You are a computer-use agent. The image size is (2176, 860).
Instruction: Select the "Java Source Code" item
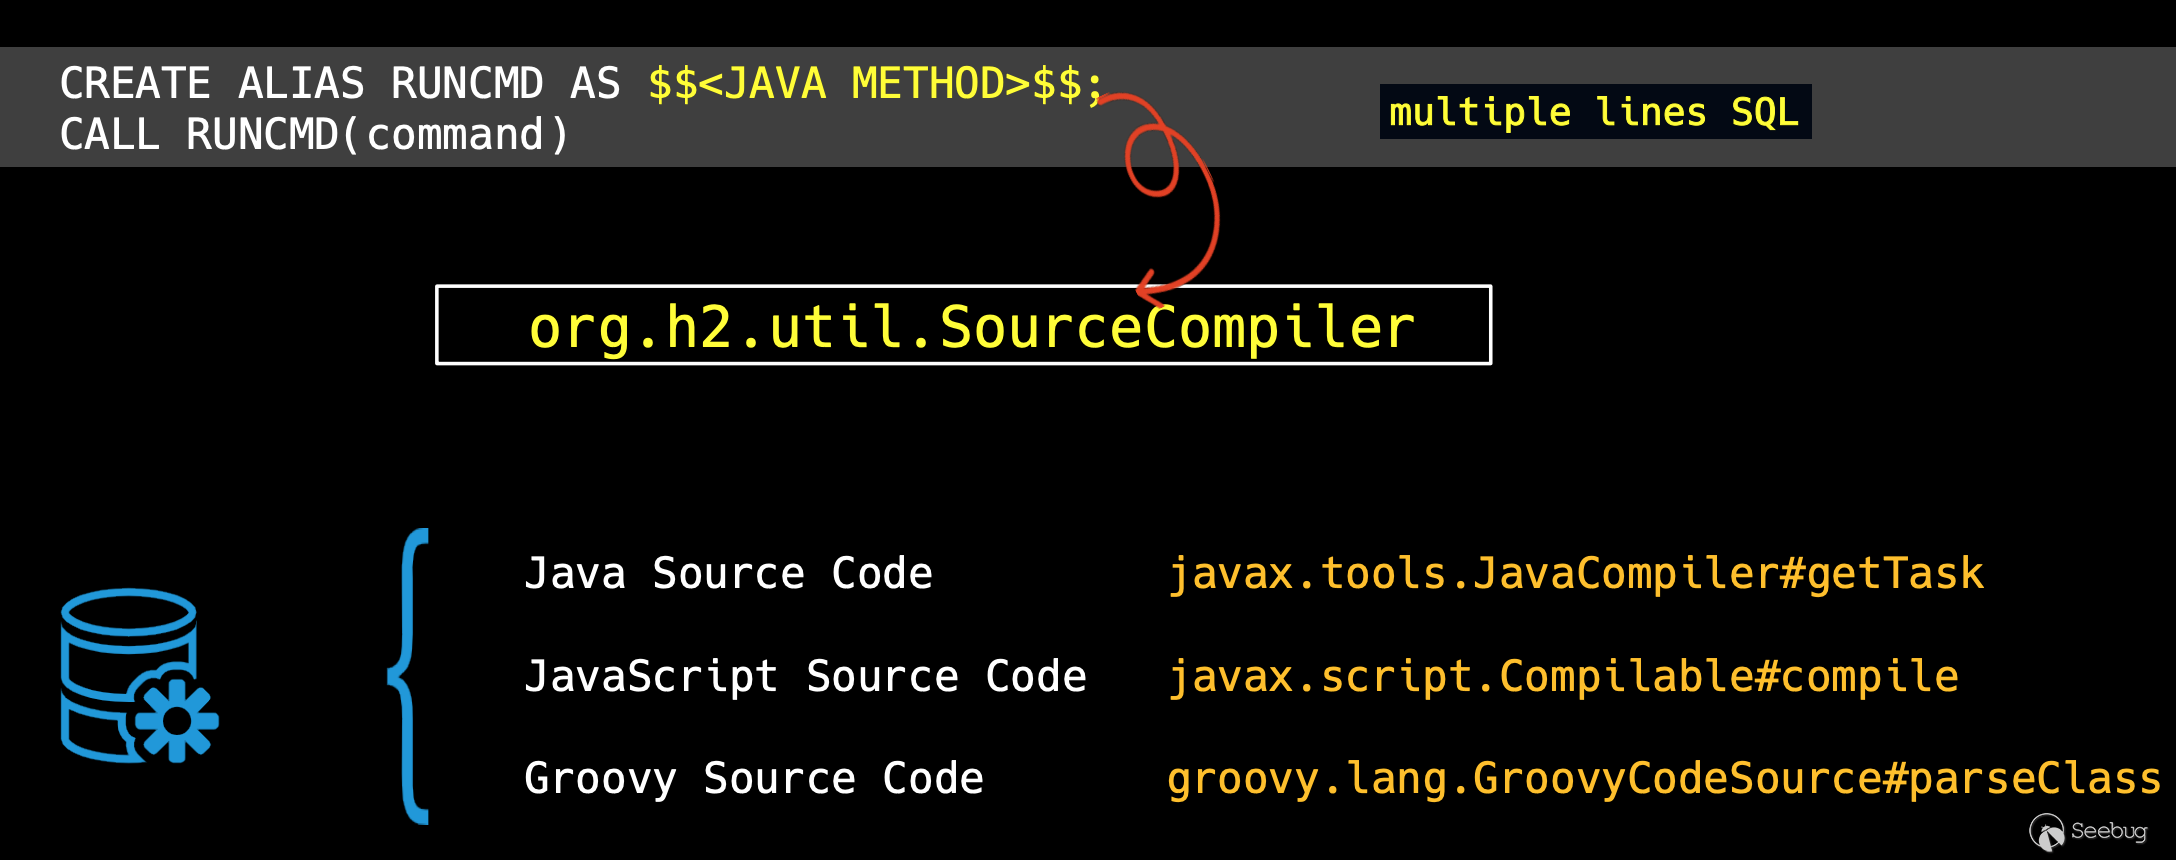click(728, 574)
